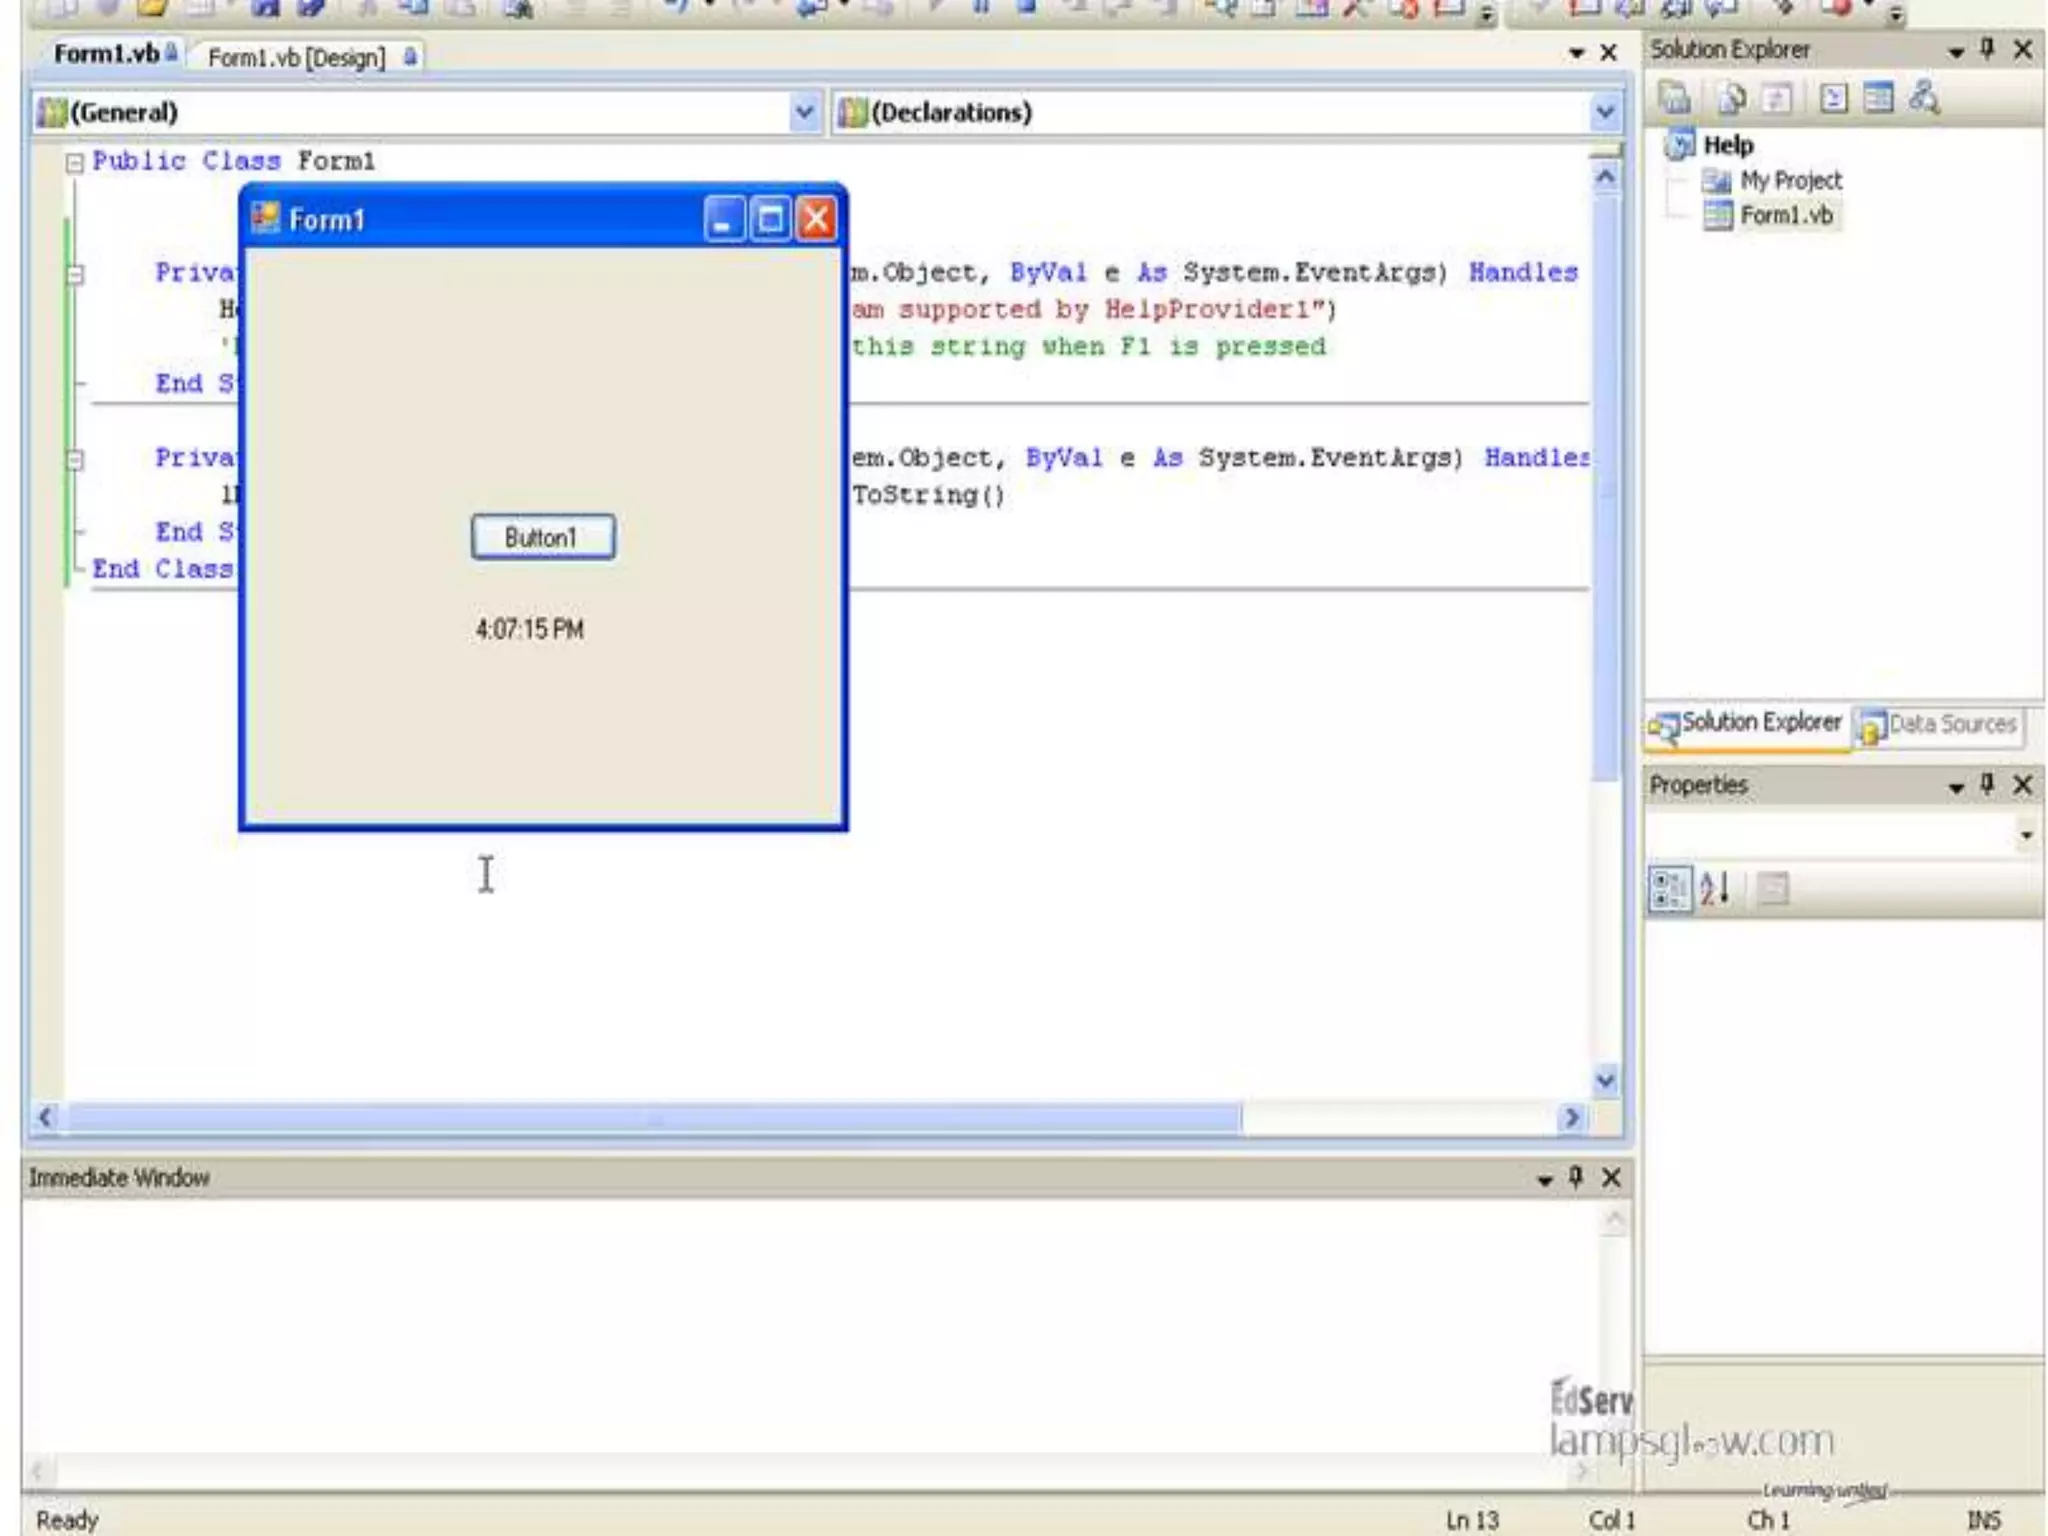2048x1536 pixels.
Task: Select the Data Sources bottom tab
Action: [x=1938, y=725]
